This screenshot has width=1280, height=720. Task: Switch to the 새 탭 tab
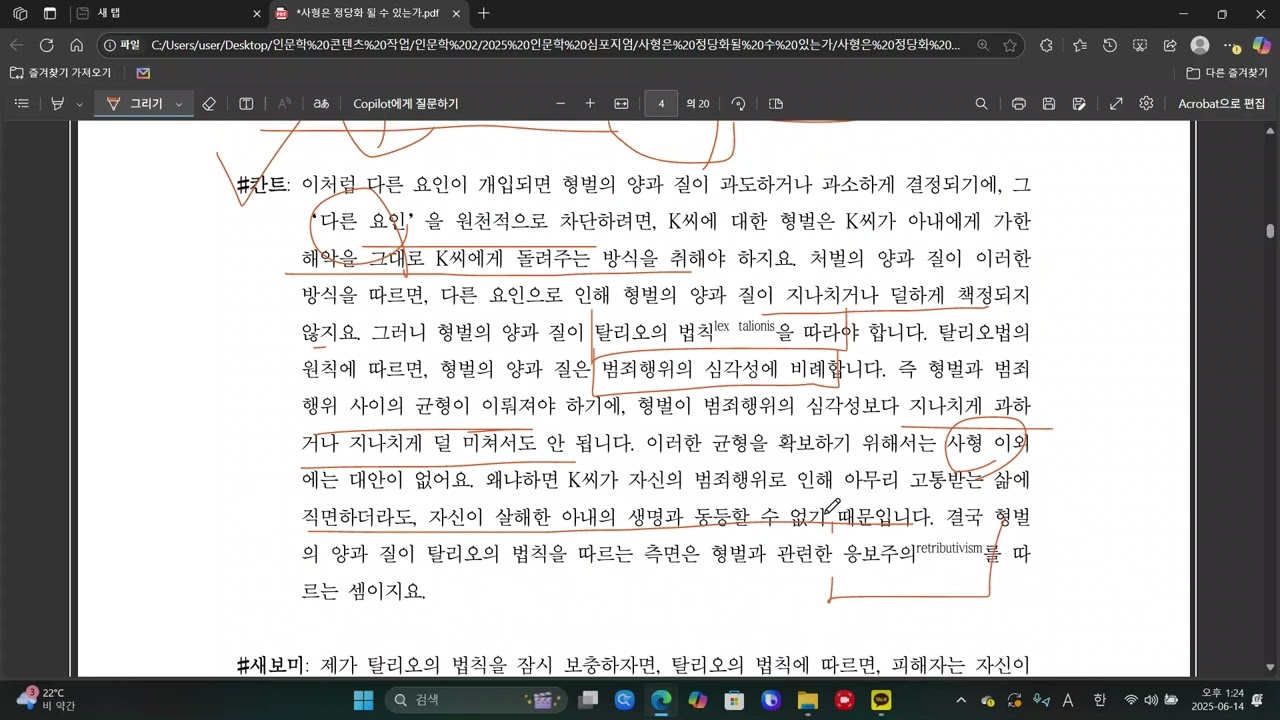click(168, 14)
